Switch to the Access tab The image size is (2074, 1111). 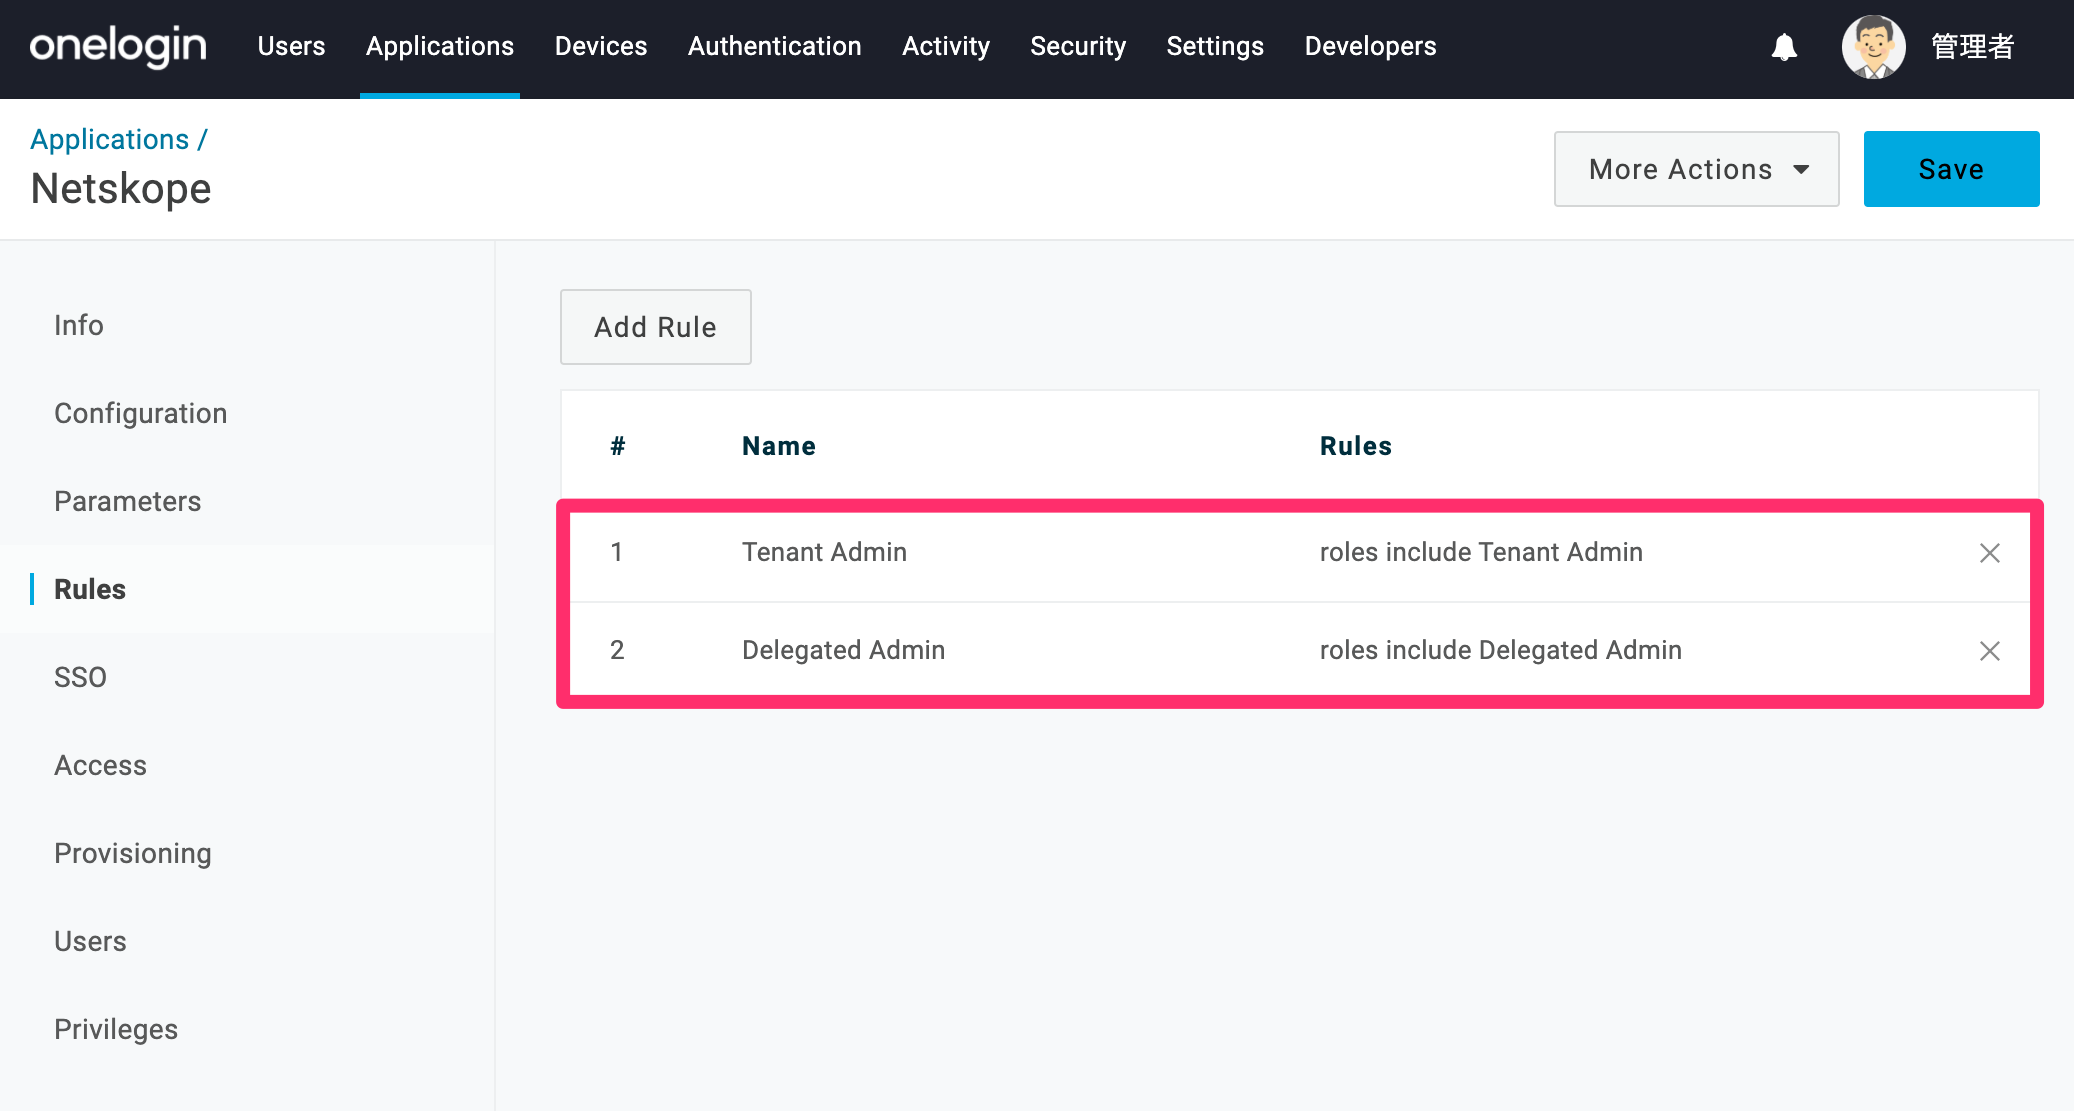pos(100,765)
